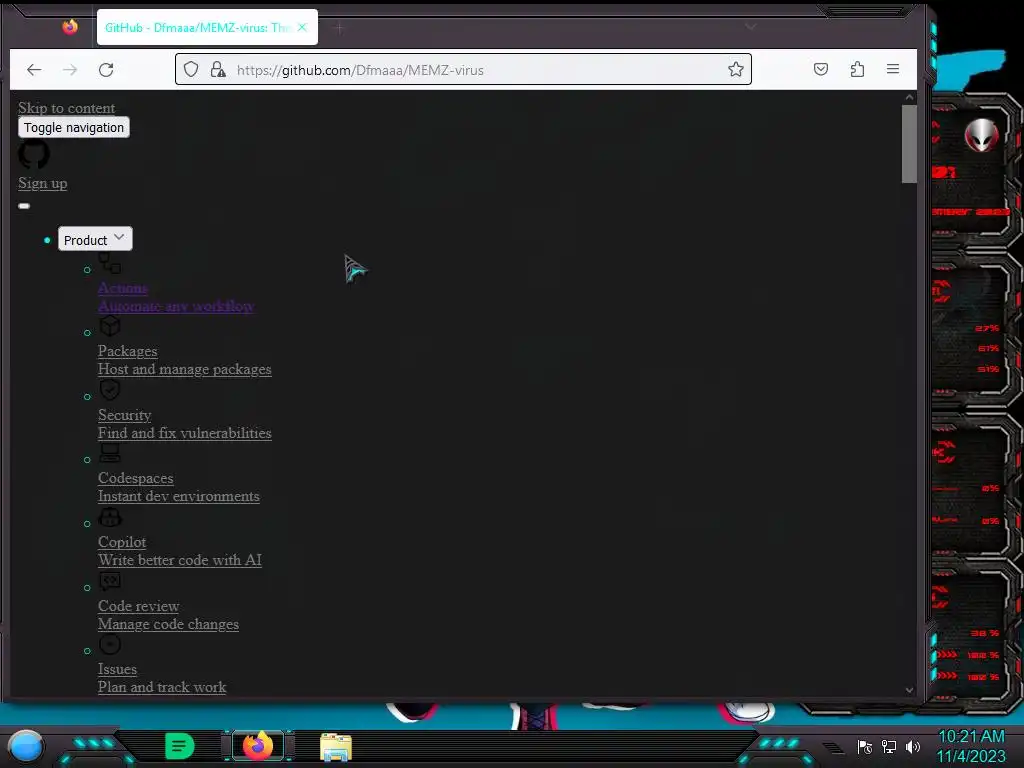Click Instant dev environments link
Screen dimensions: 1024x768
coord(179,496)
